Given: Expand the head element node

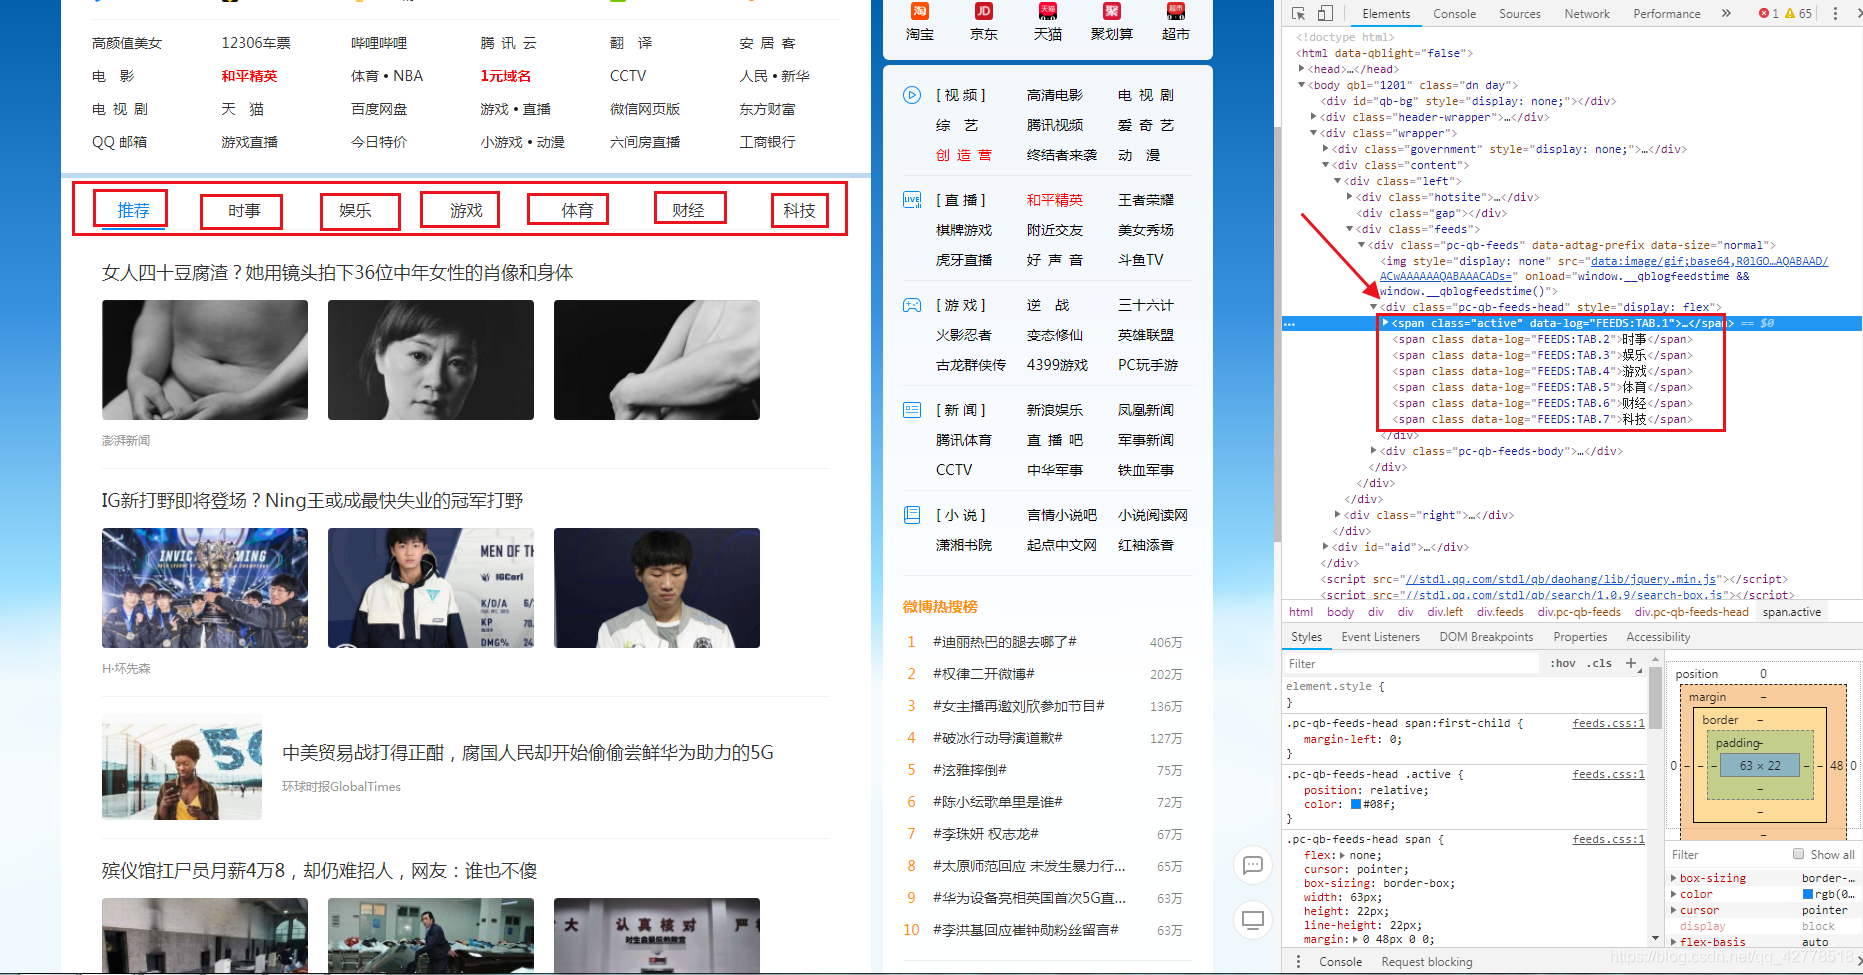Looking at the screenshot, I should point(1301,69).
